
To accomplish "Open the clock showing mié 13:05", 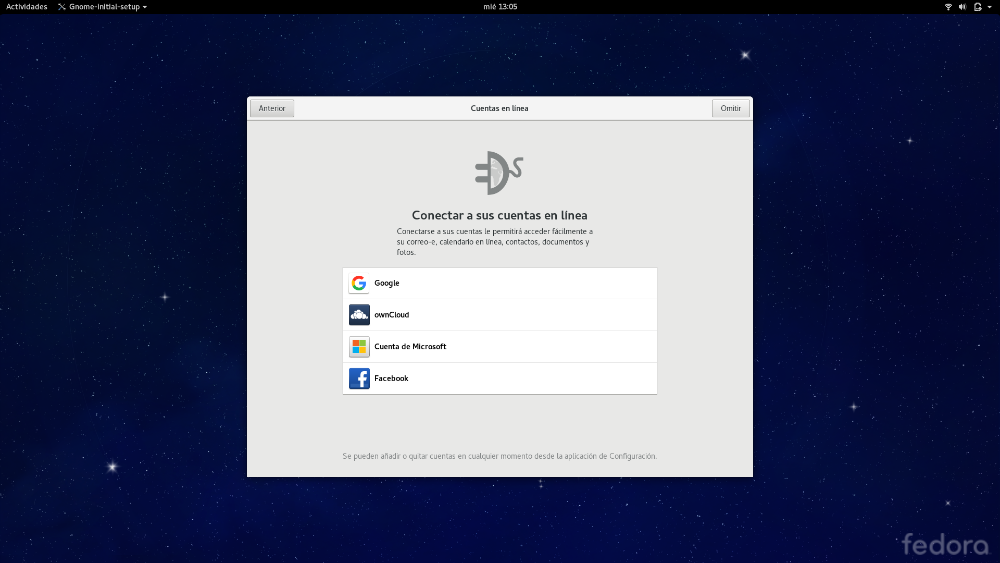I will 500,7.
